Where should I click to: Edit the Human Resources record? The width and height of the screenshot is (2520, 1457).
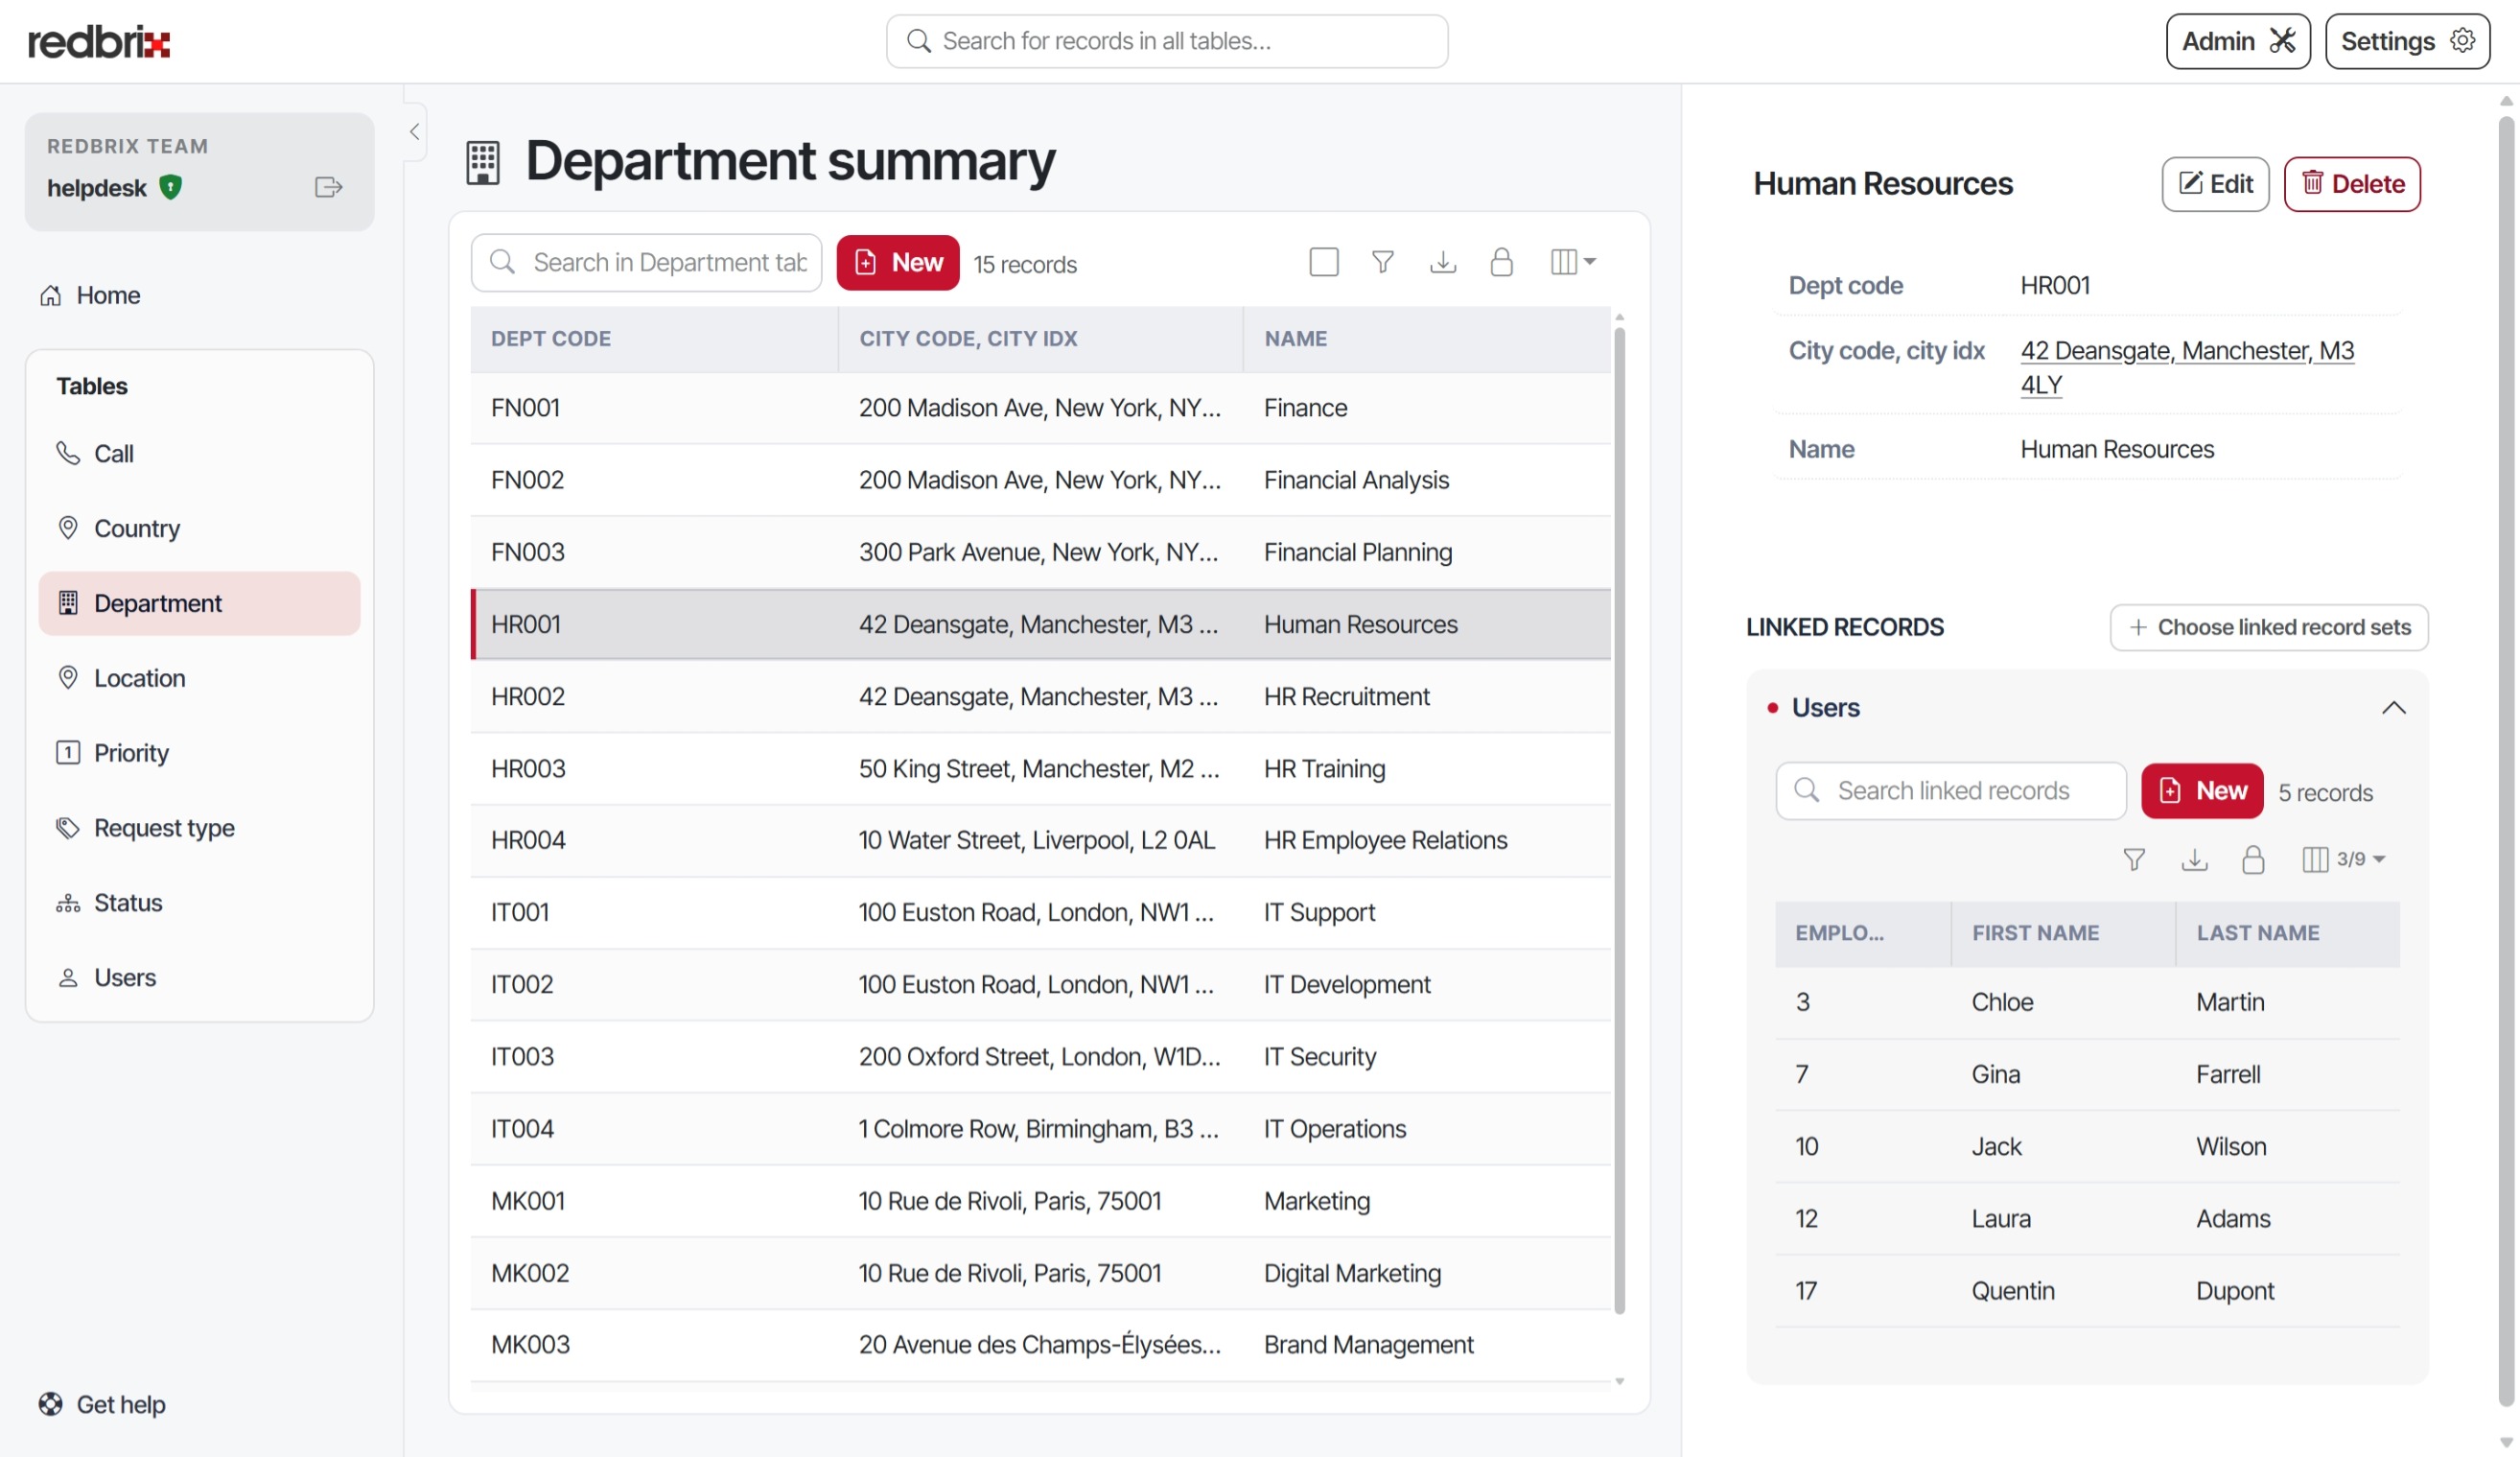pos(2214,184)
